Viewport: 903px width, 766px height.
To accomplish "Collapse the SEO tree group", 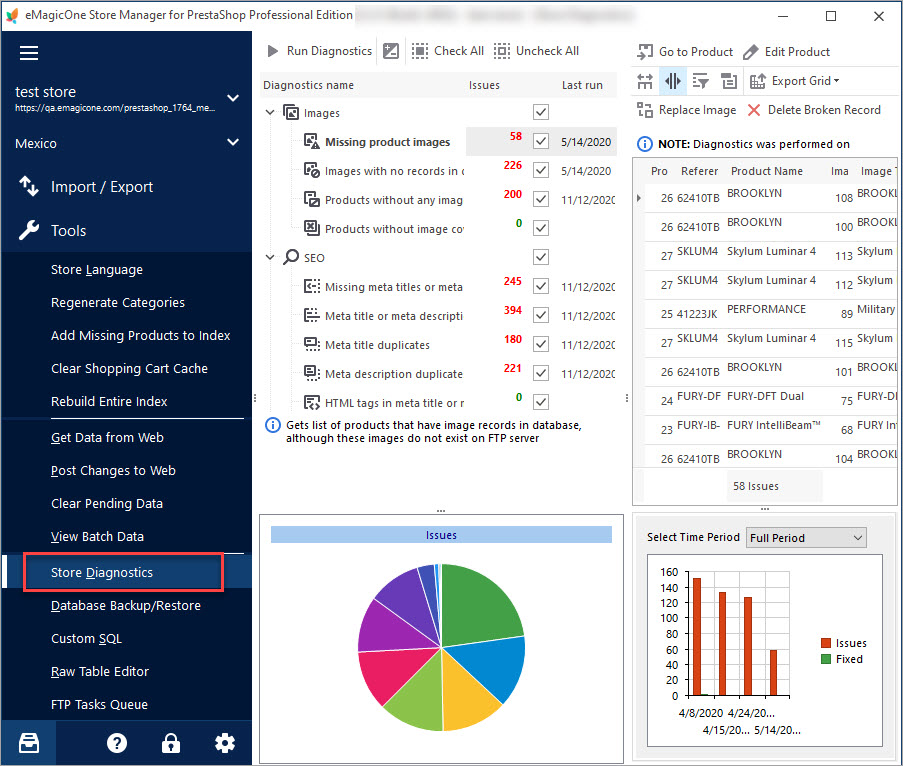I will pyautogui.click(x=270, y=257).
